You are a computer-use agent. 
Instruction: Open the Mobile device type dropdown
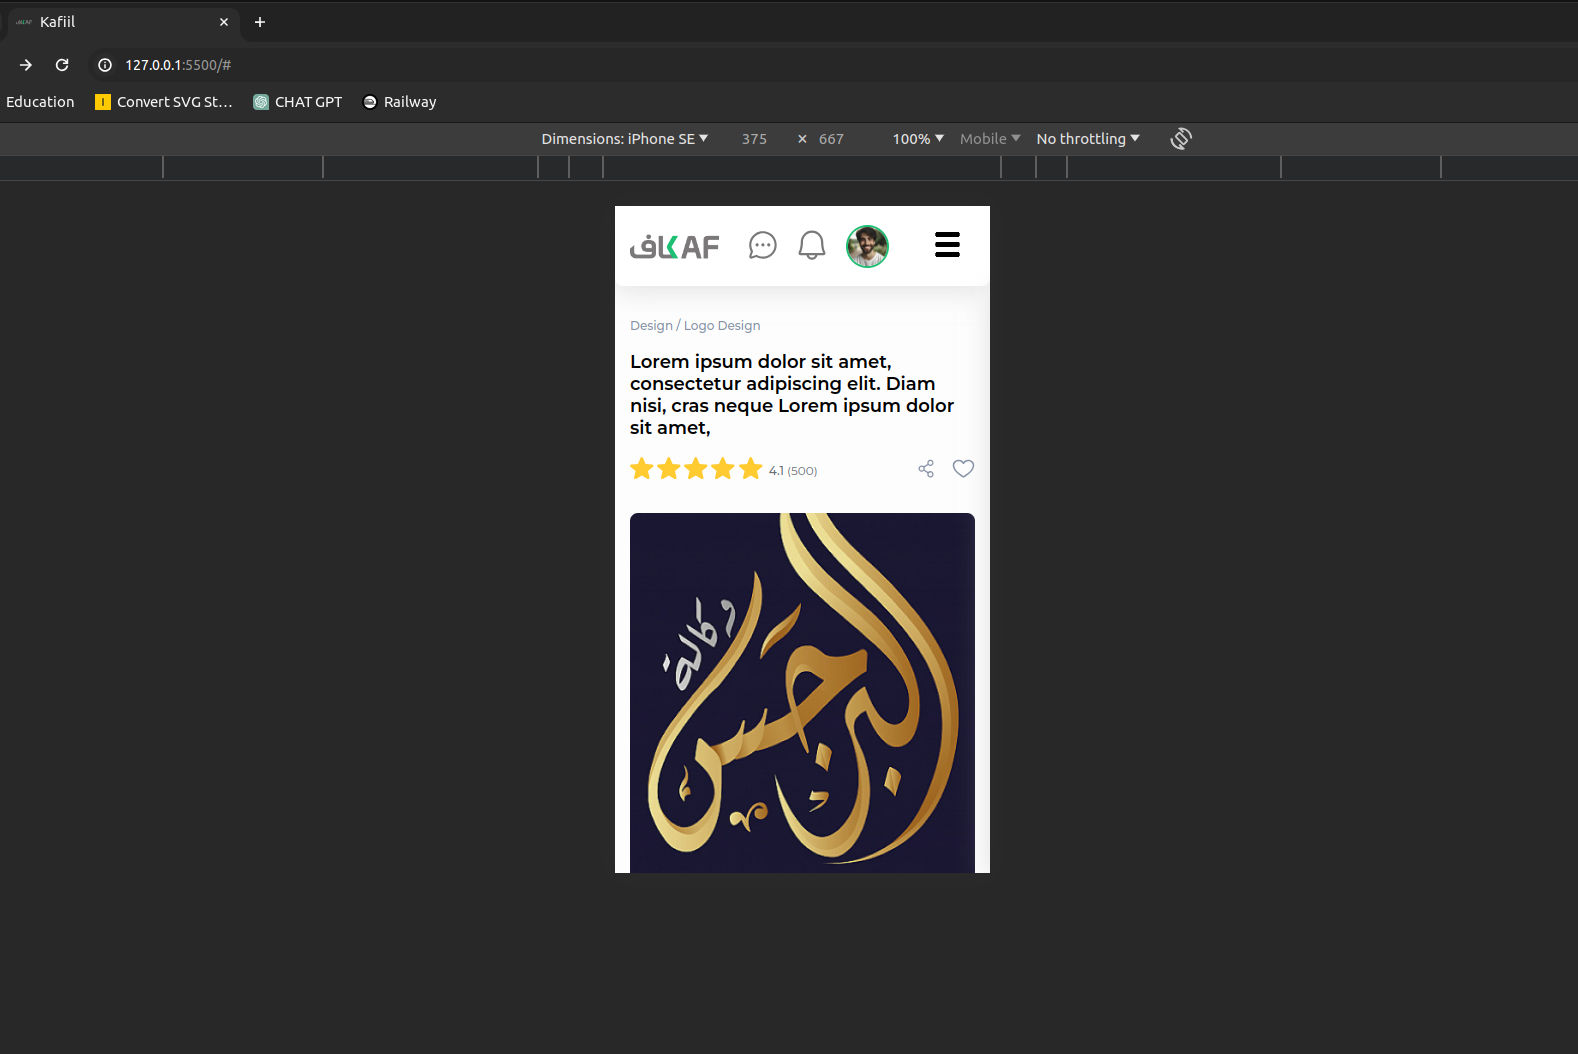point(990,139)
